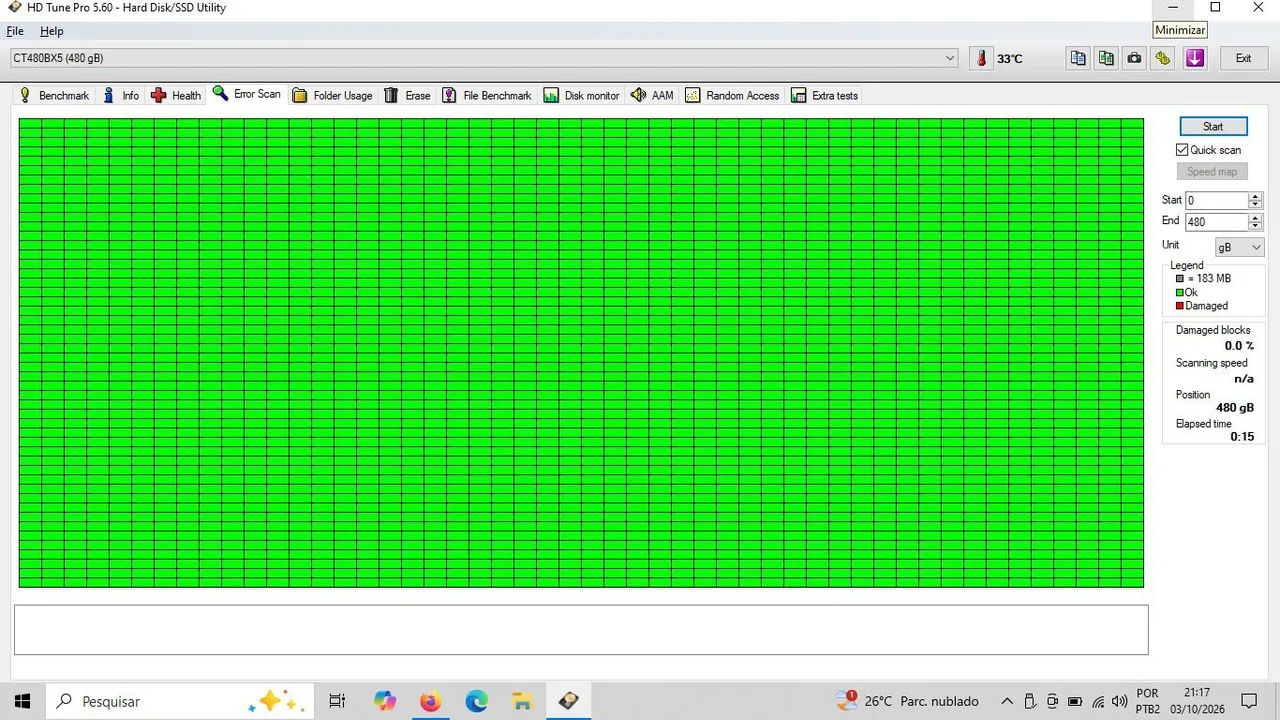
Task: Open the Unit gB dropdown
Action: (x=1239, y=247)
